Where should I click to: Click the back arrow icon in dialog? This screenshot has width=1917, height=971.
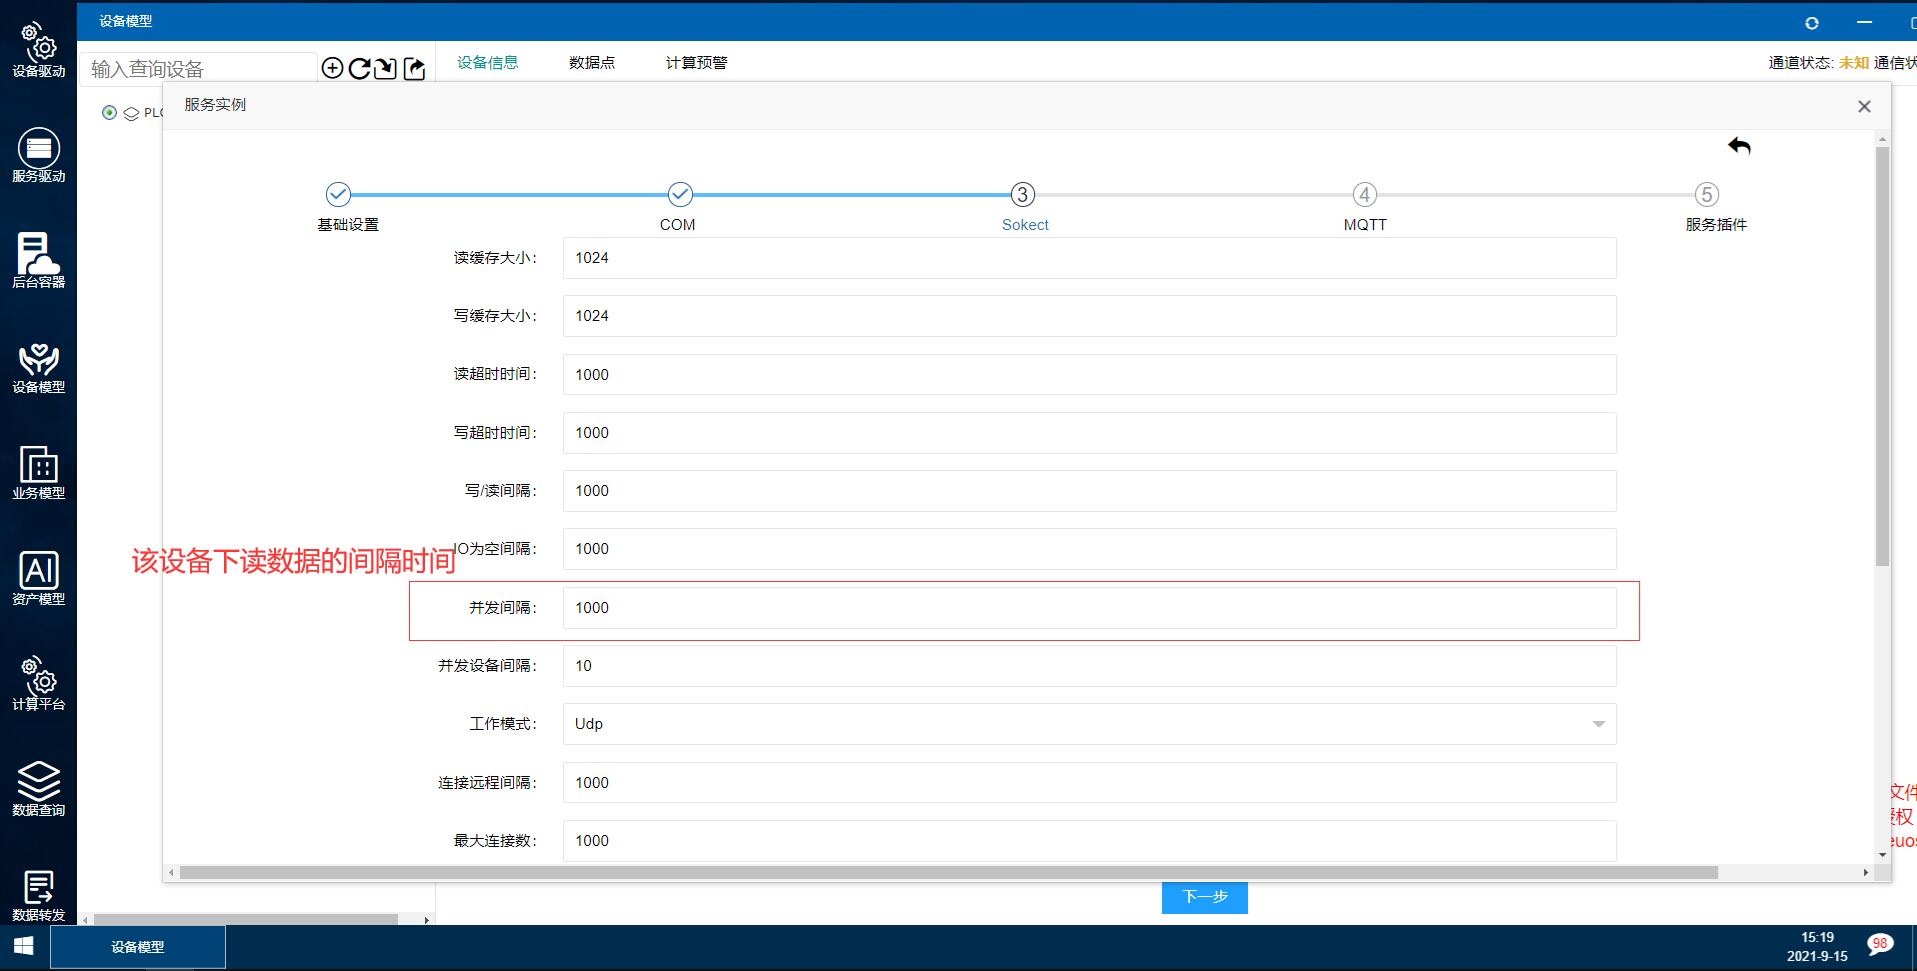tap(1739, 146)
